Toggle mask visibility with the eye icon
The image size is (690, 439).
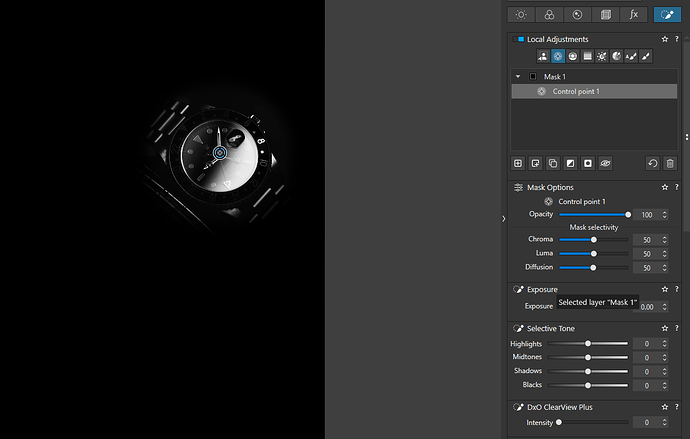coord(605,163)
